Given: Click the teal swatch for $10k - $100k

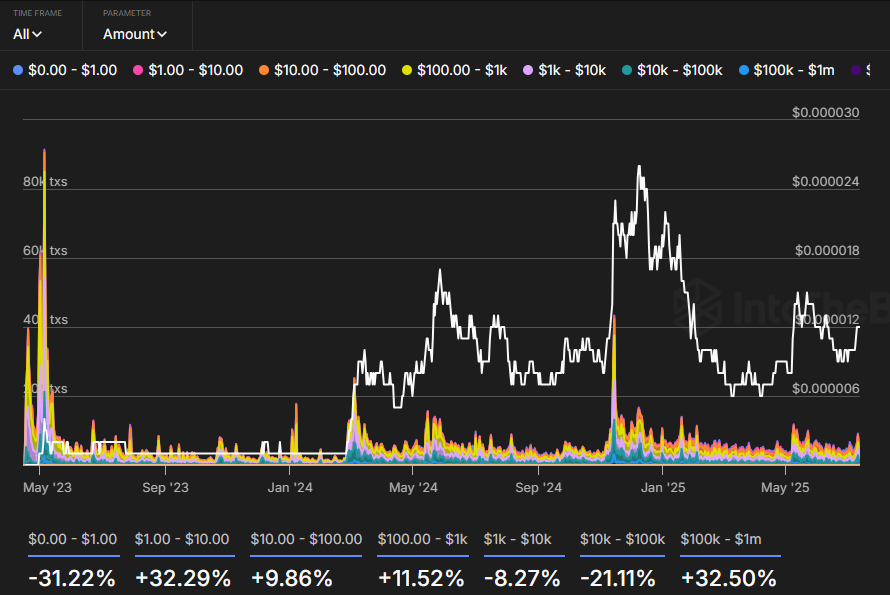Looking at the screenshot, I should click(x=627, y=70).
